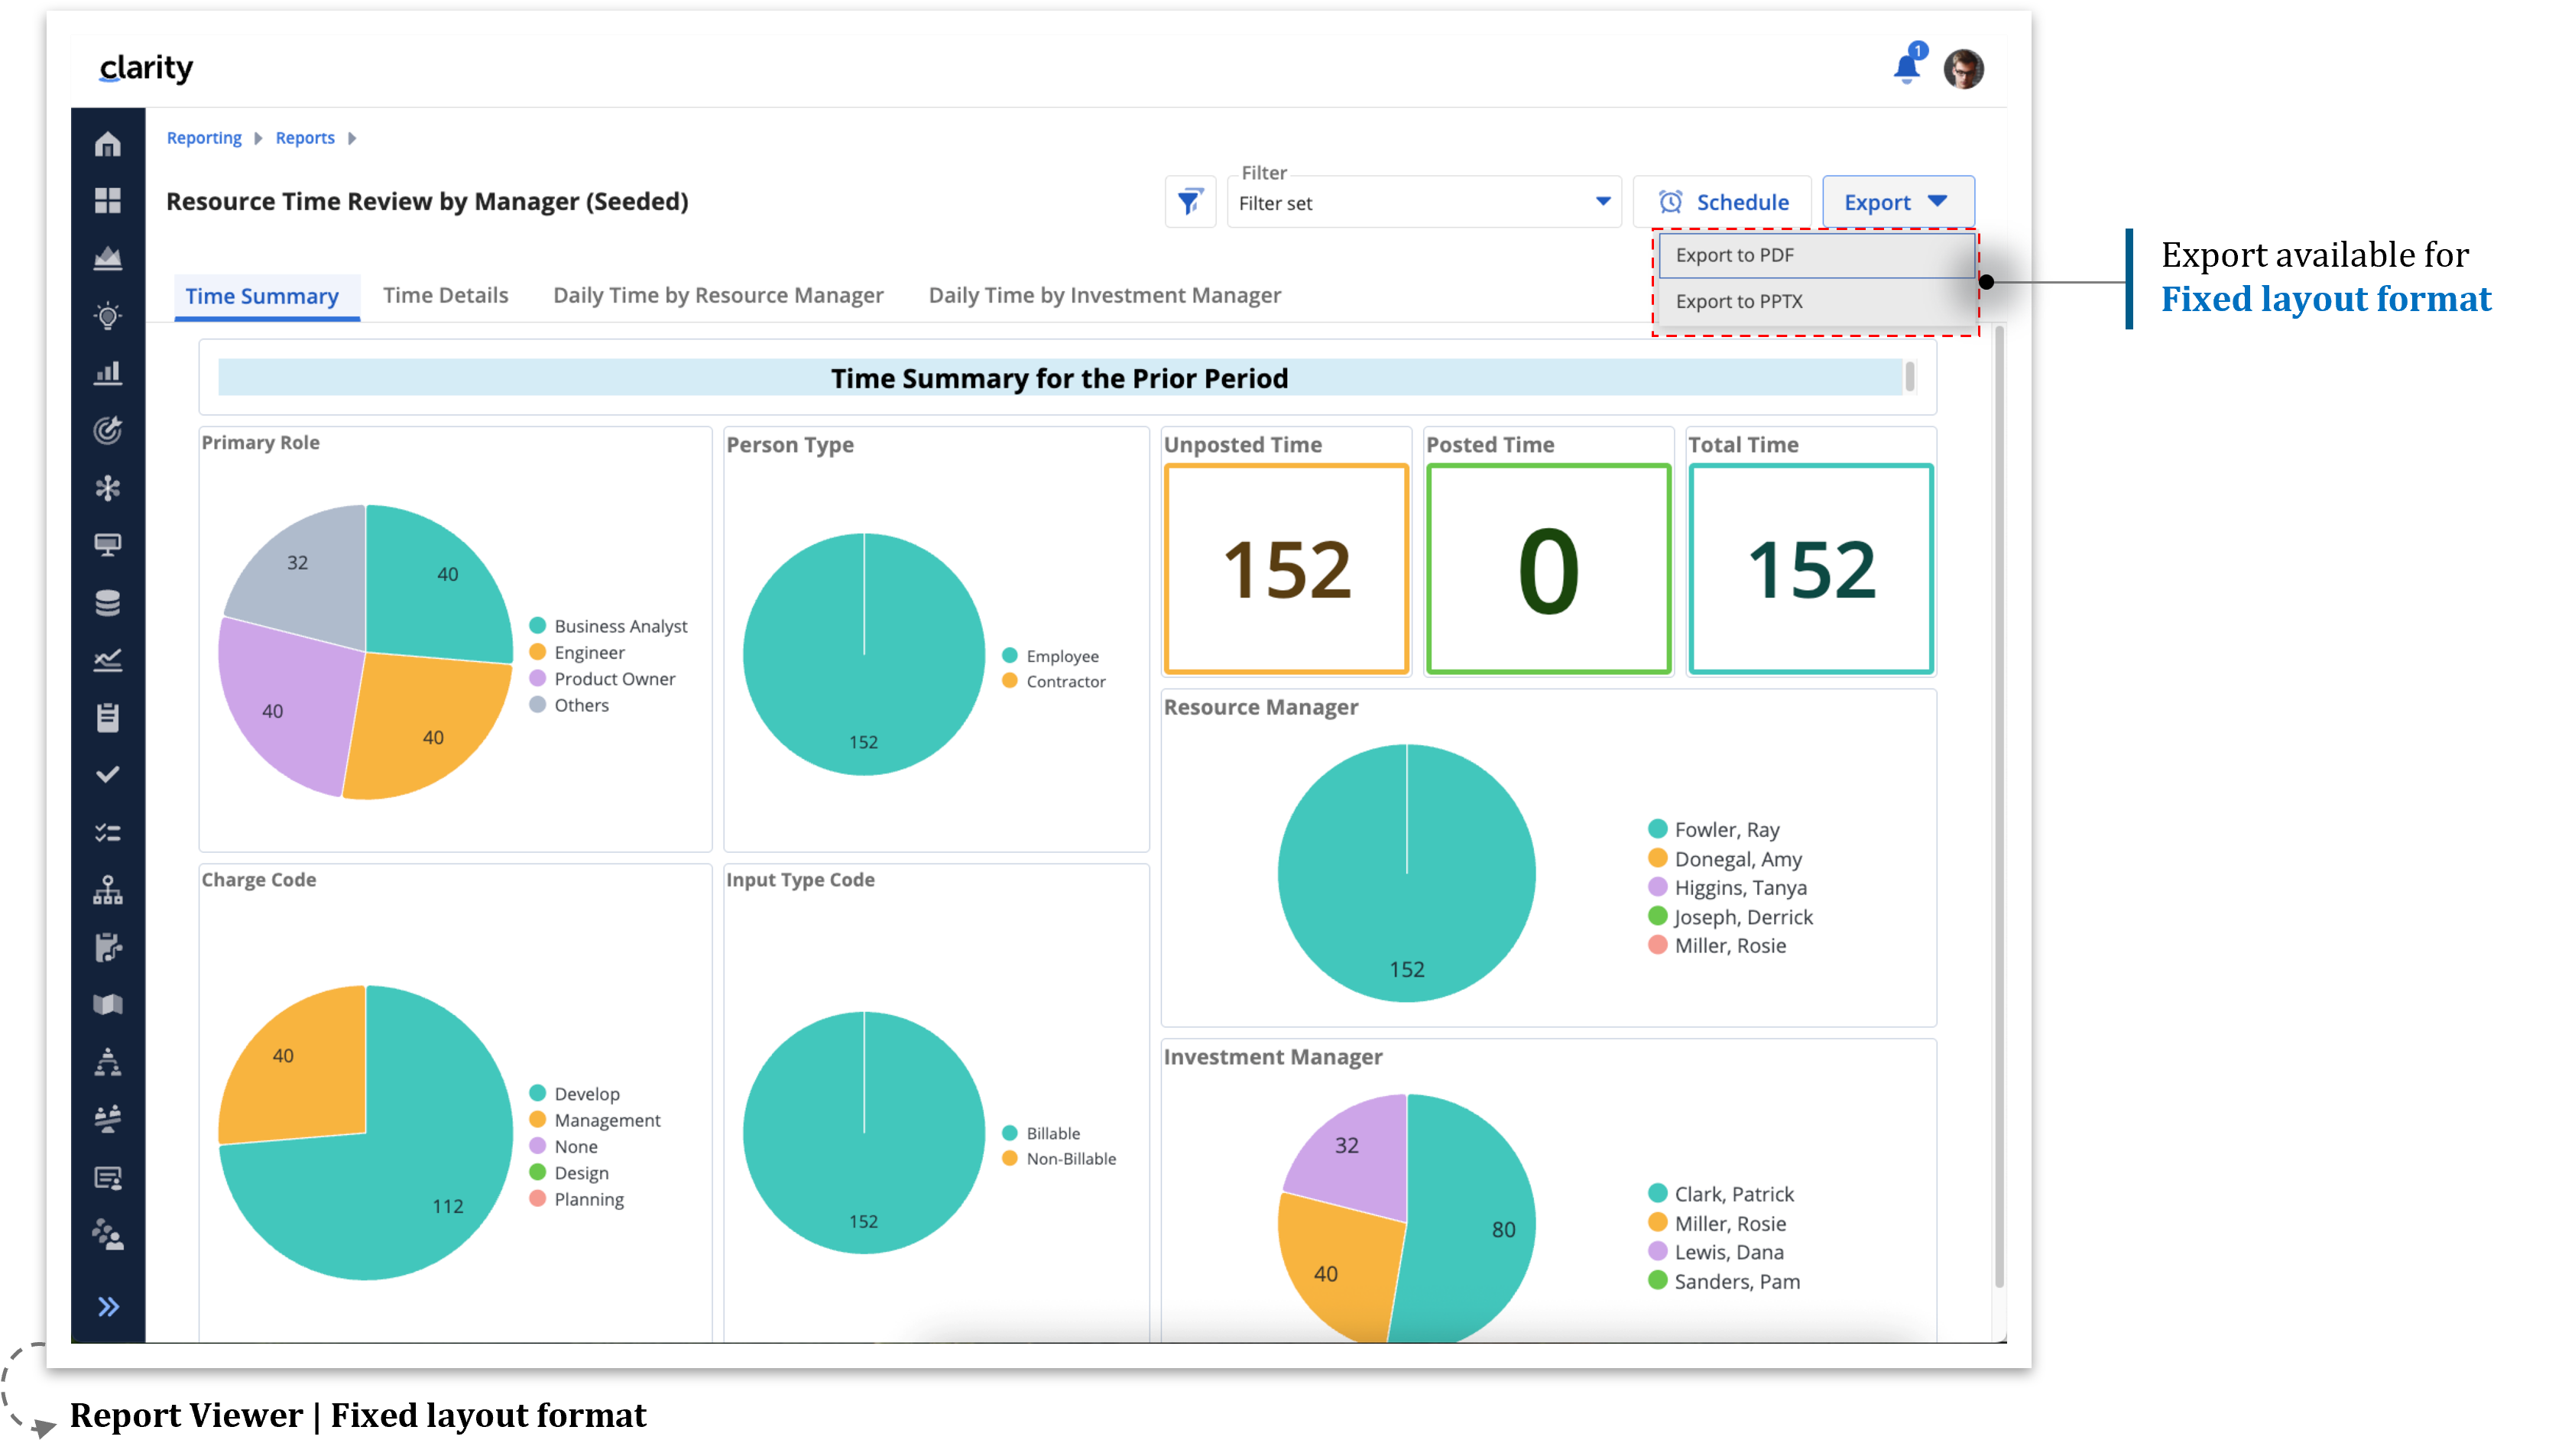Expand the sidebar with double-arrow icon
The width and height of the screenshot is (2549, 1456).
[108, 1305]
